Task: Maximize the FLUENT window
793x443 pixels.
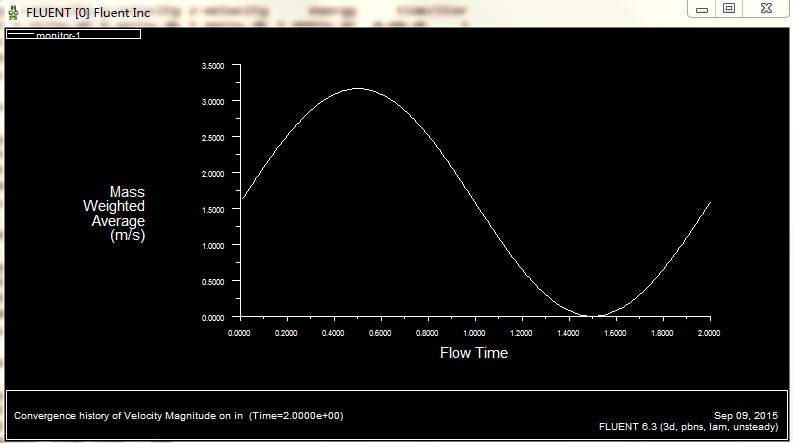Action: click(729, 9)
